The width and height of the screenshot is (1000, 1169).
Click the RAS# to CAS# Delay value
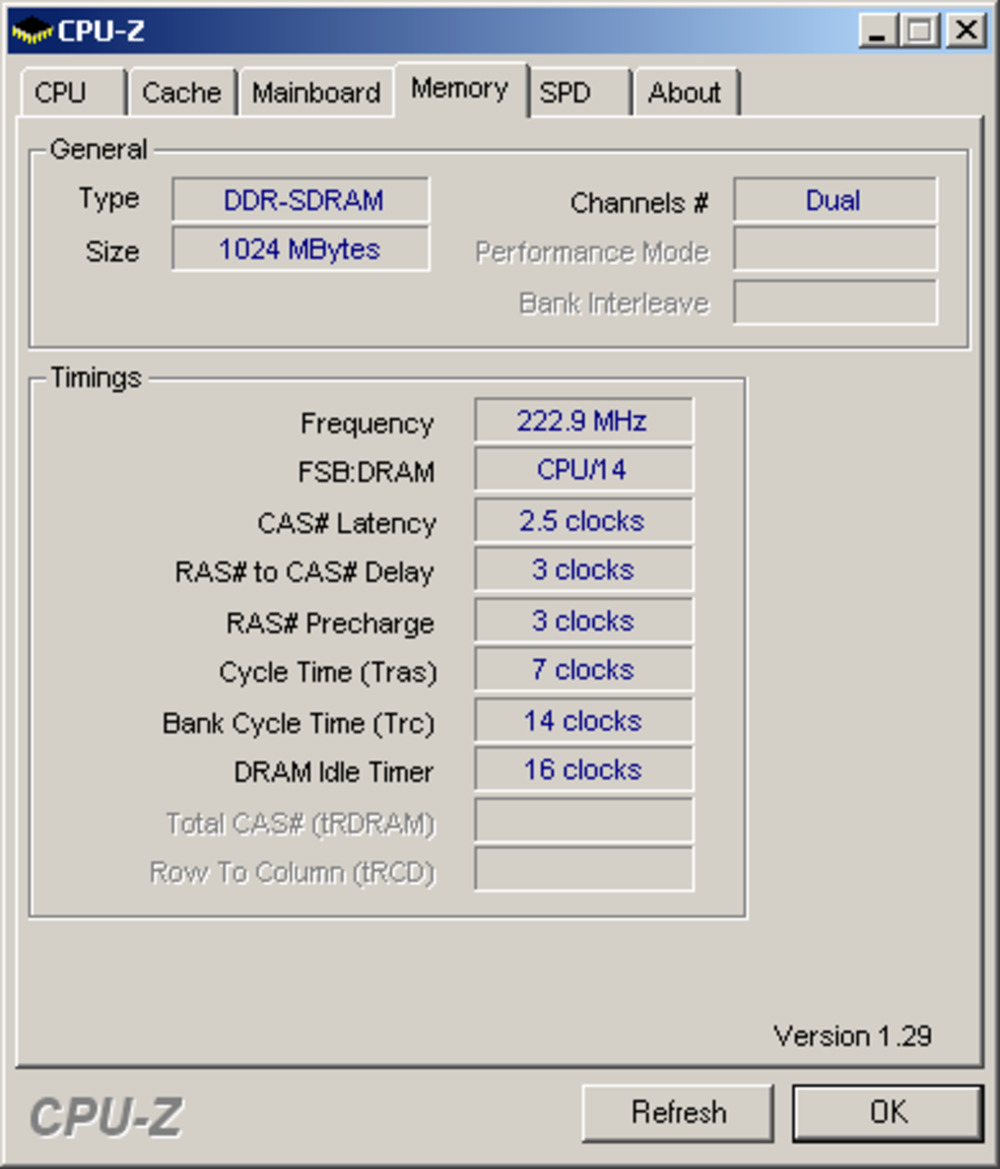point(584,570)
